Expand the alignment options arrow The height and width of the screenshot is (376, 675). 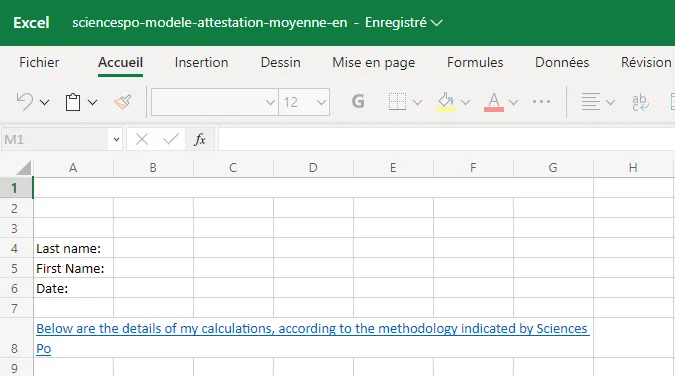pyautogui.click(x=610, y=103)
